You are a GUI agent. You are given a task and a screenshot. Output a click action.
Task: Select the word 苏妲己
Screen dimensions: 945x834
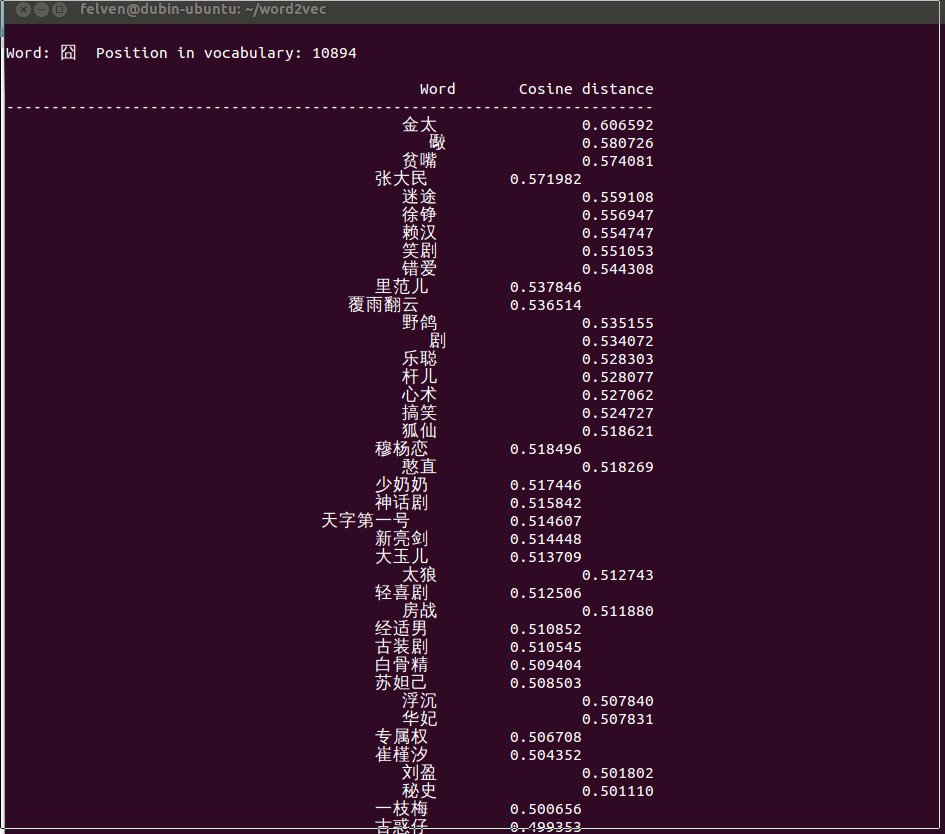[x=401, y=683]
